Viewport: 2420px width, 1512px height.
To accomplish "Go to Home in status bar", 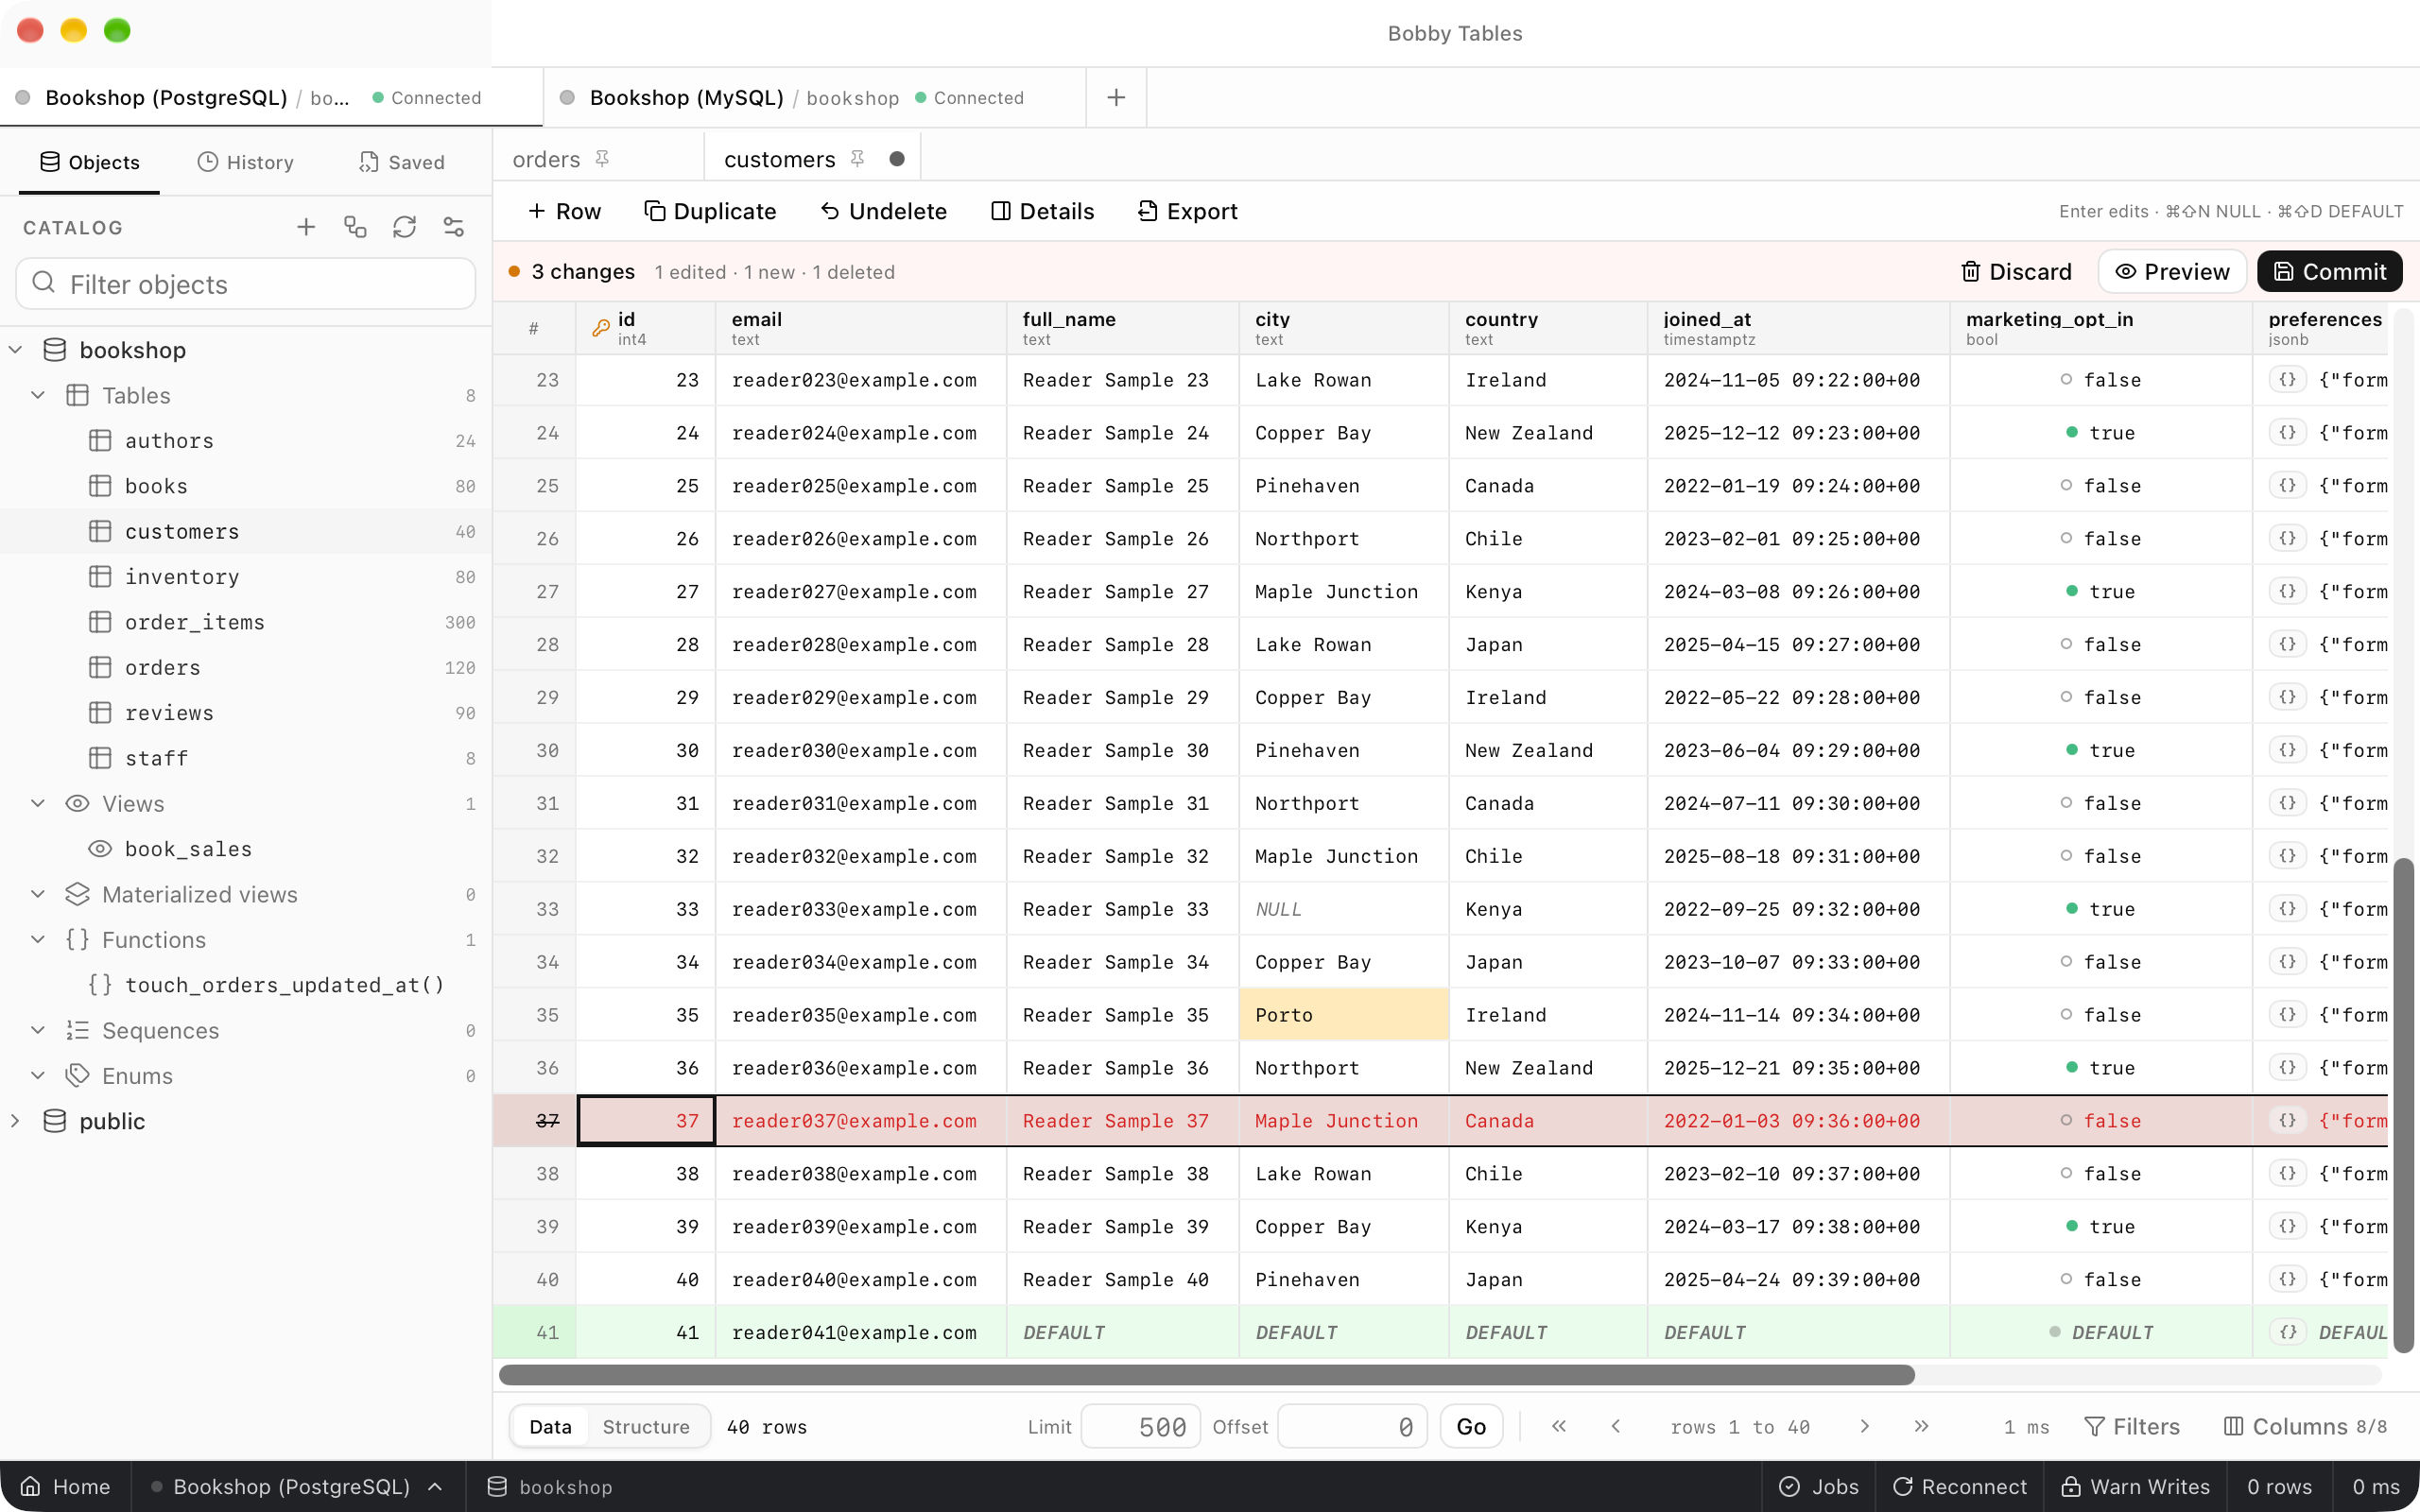I will [x=65, y=1486].
